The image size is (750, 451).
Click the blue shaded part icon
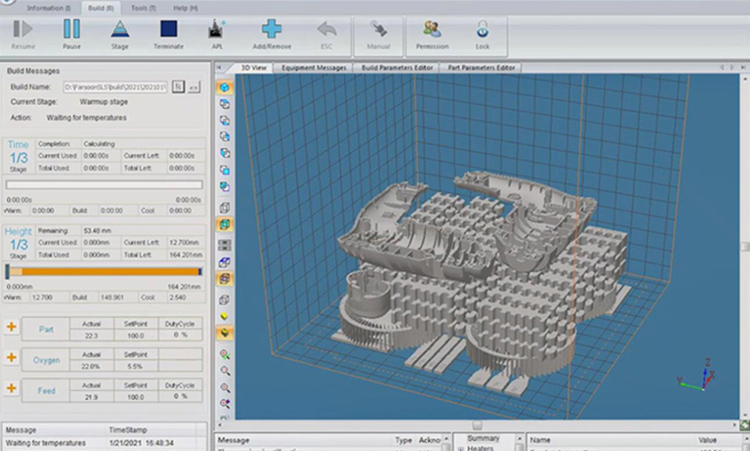click(224, 262)
